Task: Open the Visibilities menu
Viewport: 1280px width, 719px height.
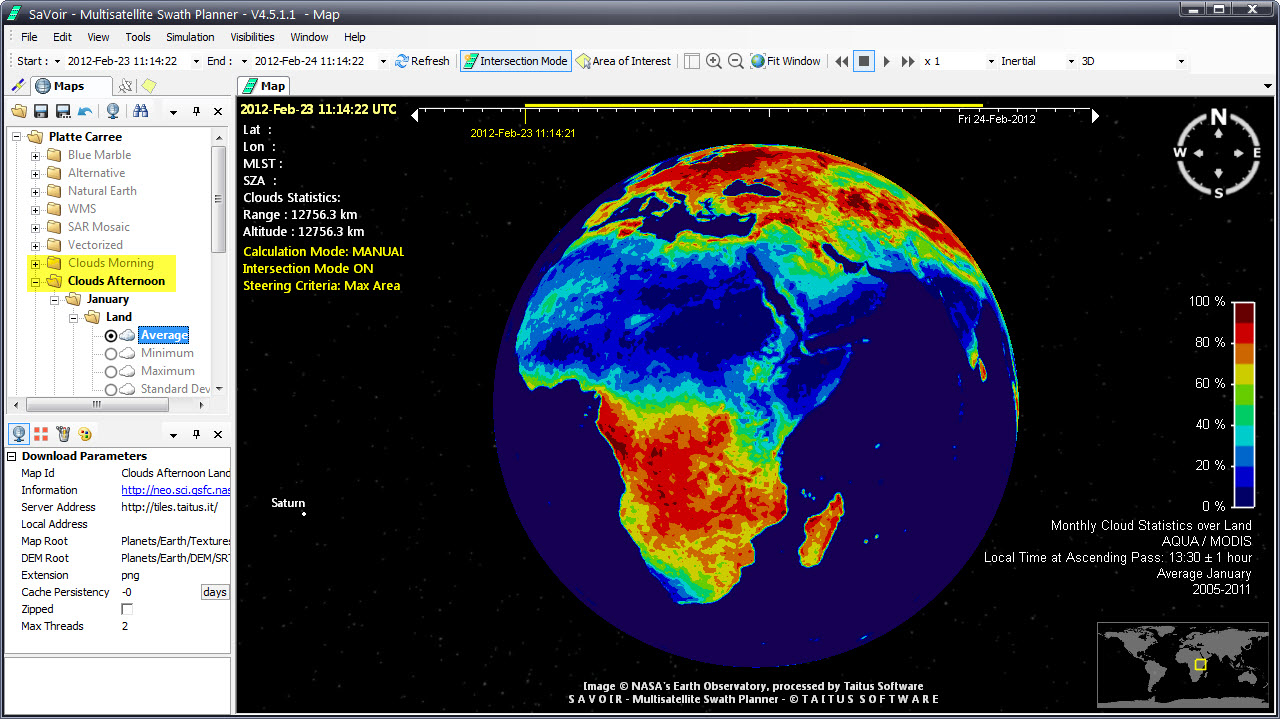Action: tap(252, 37)
